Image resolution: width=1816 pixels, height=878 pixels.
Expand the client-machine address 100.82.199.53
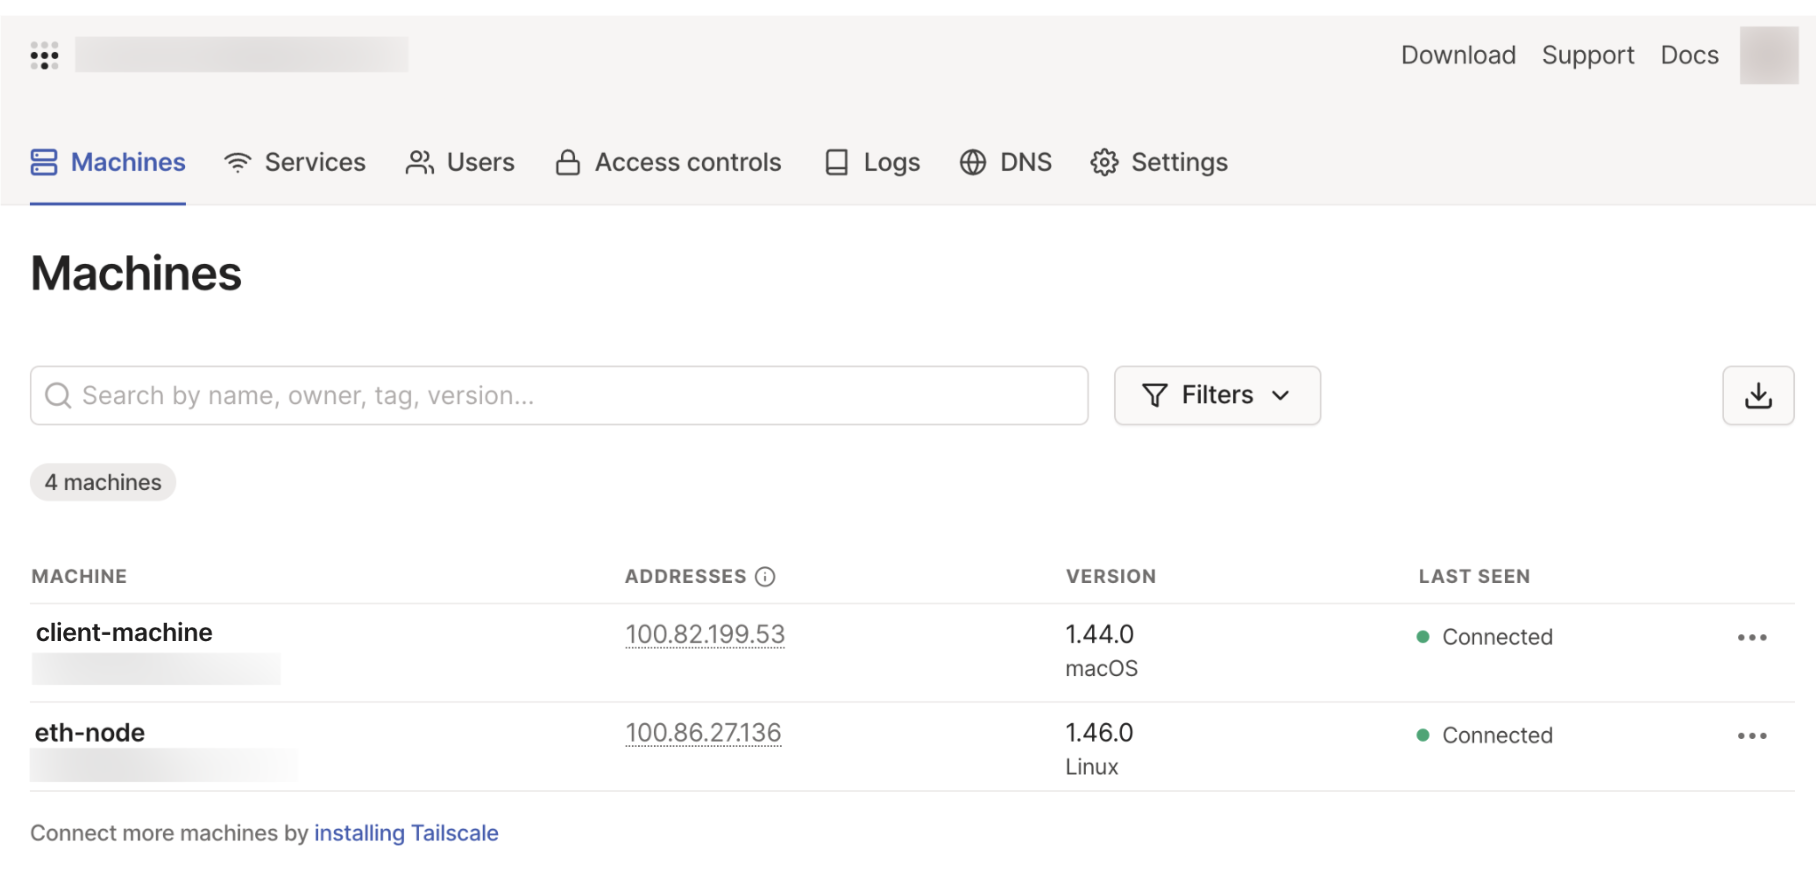point(705,635)
